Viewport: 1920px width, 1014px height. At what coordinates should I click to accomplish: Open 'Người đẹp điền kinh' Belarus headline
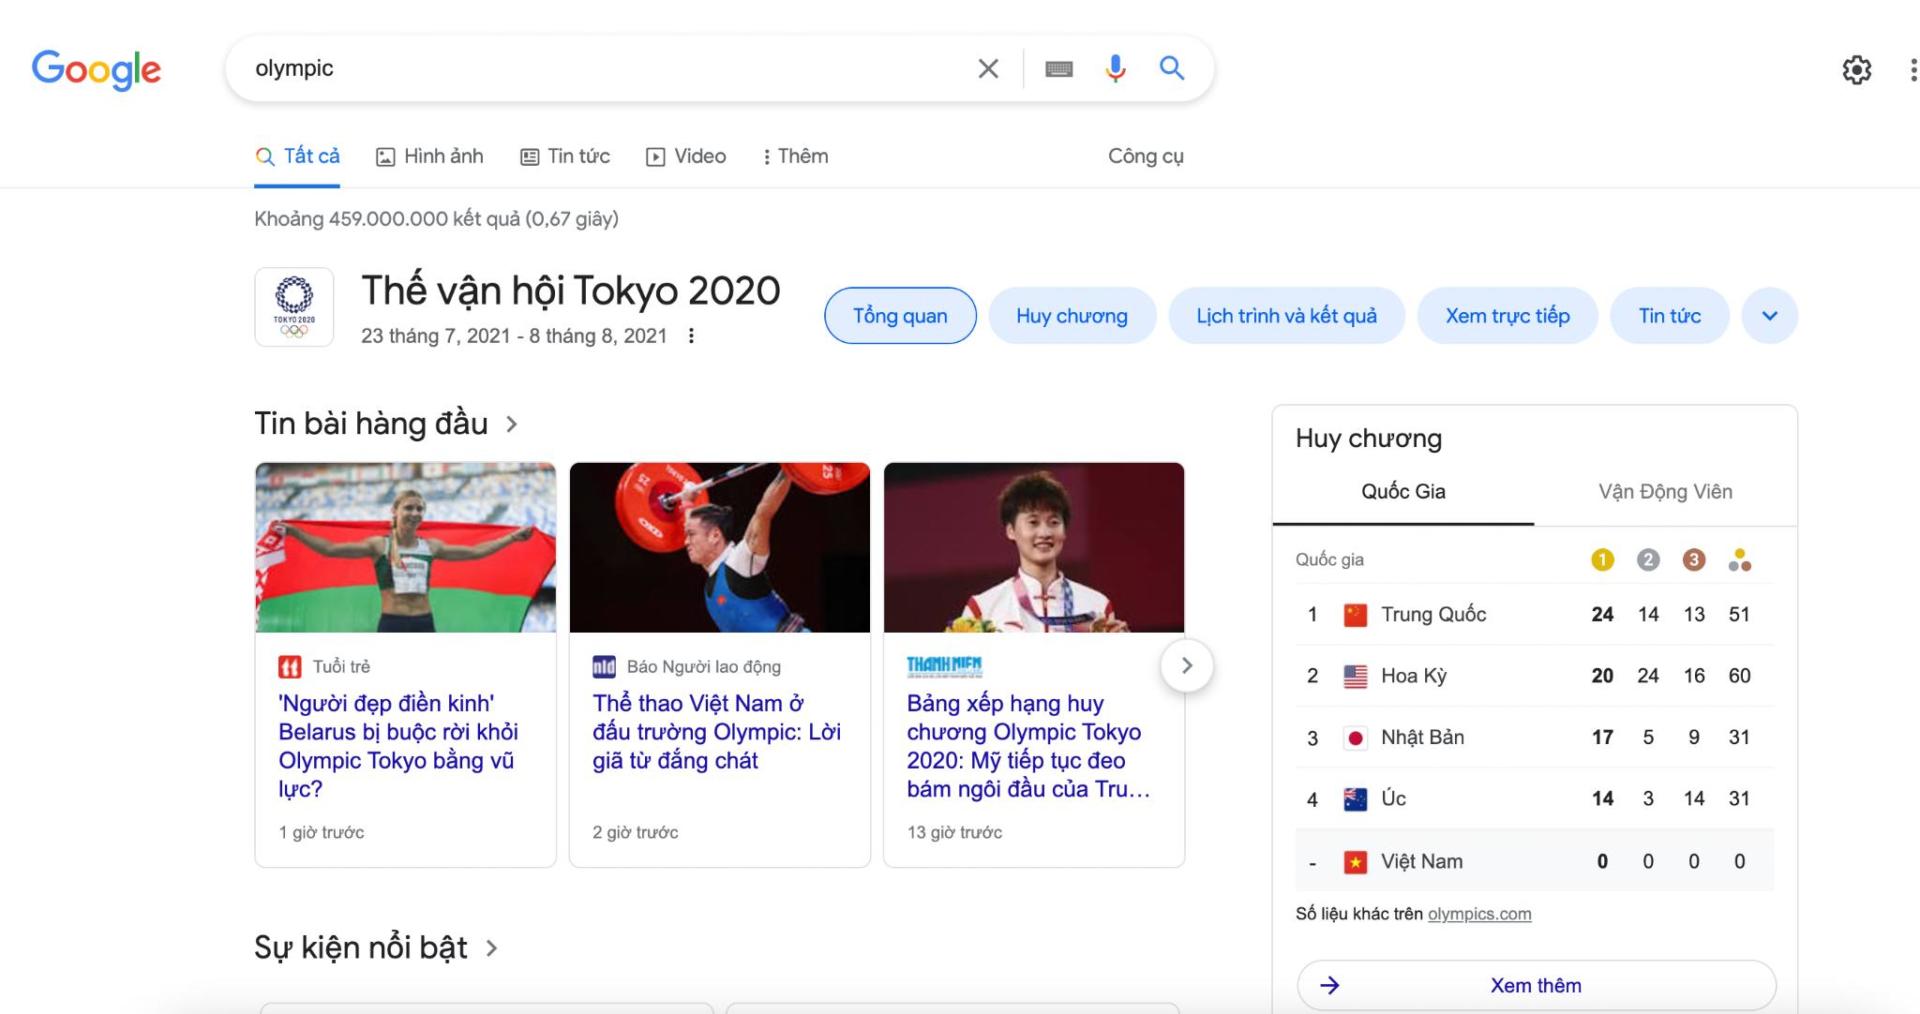pyautogui.click(x=399, y=746)
